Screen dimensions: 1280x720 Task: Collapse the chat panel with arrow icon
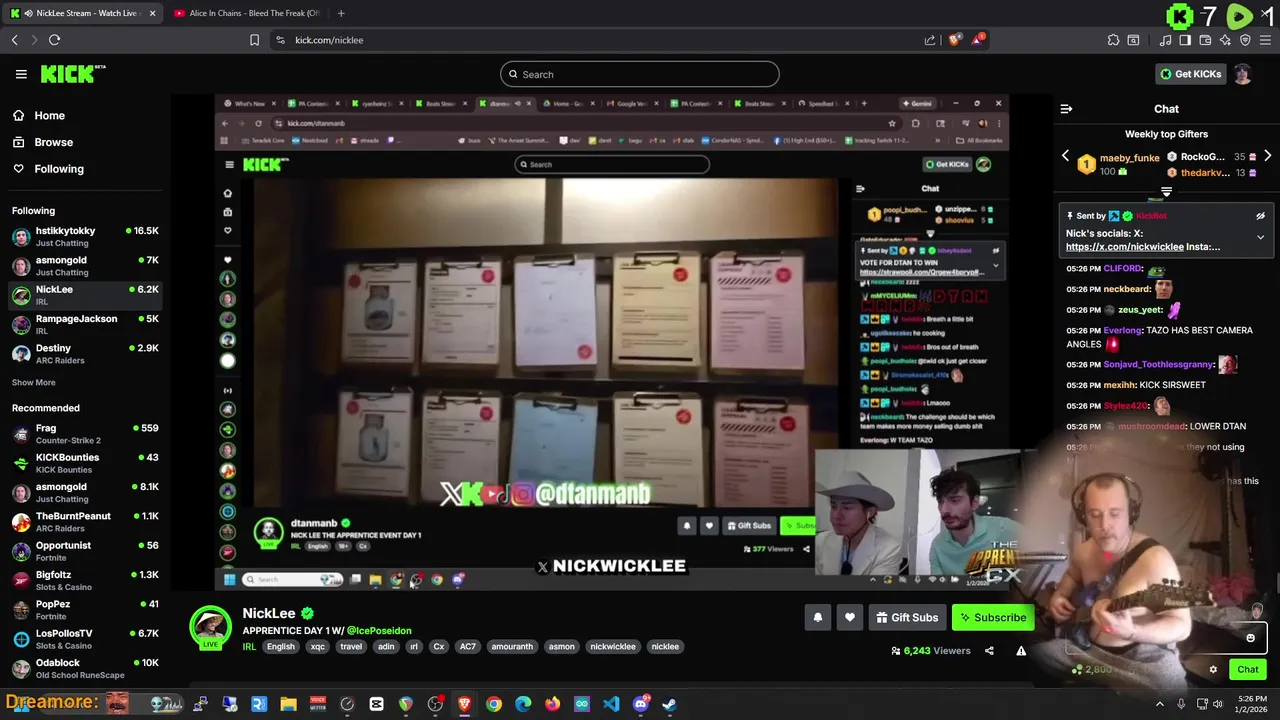1066,109
